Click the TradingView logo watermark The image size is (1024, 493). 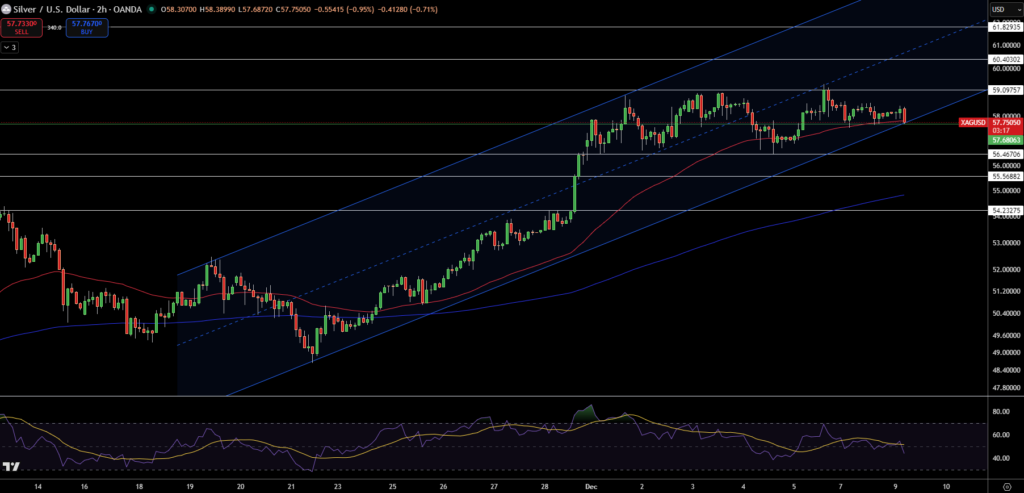click(12, 467)
